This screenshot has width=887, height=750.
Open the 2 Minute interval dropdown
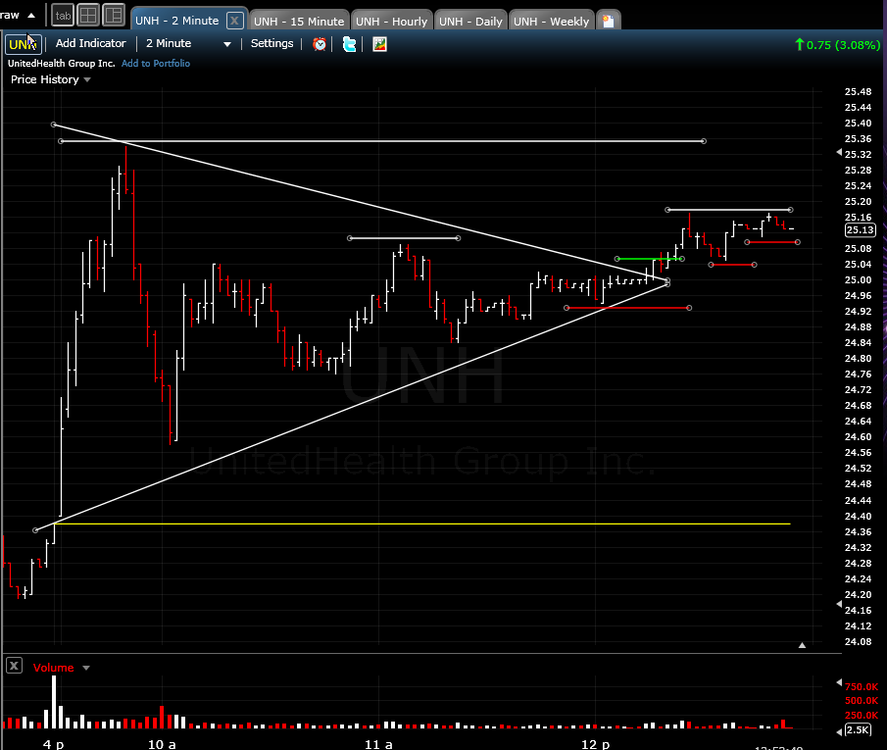tap(227, 44)
